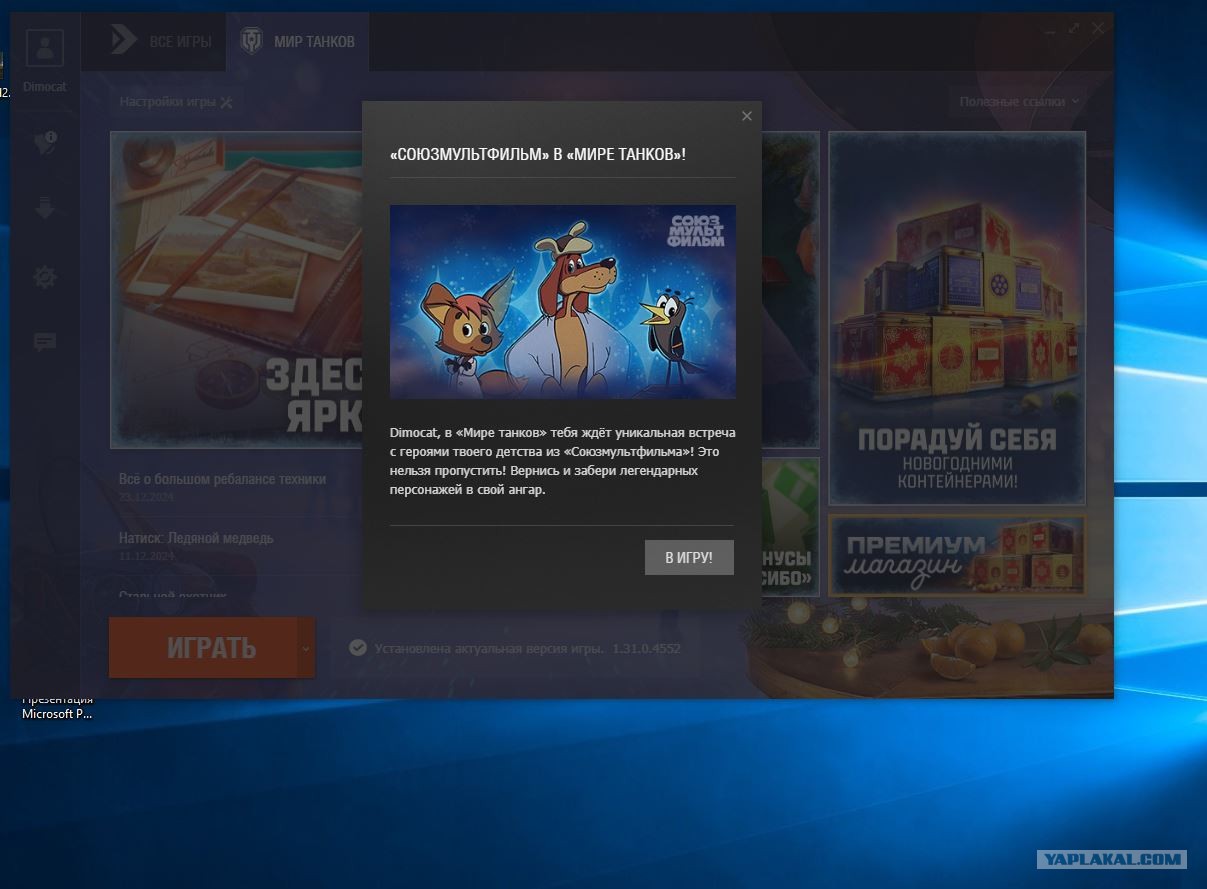The height and width of the screenshot is (889, 1207).
Task: Open Настройки игры settings
Action: (176, 101)
